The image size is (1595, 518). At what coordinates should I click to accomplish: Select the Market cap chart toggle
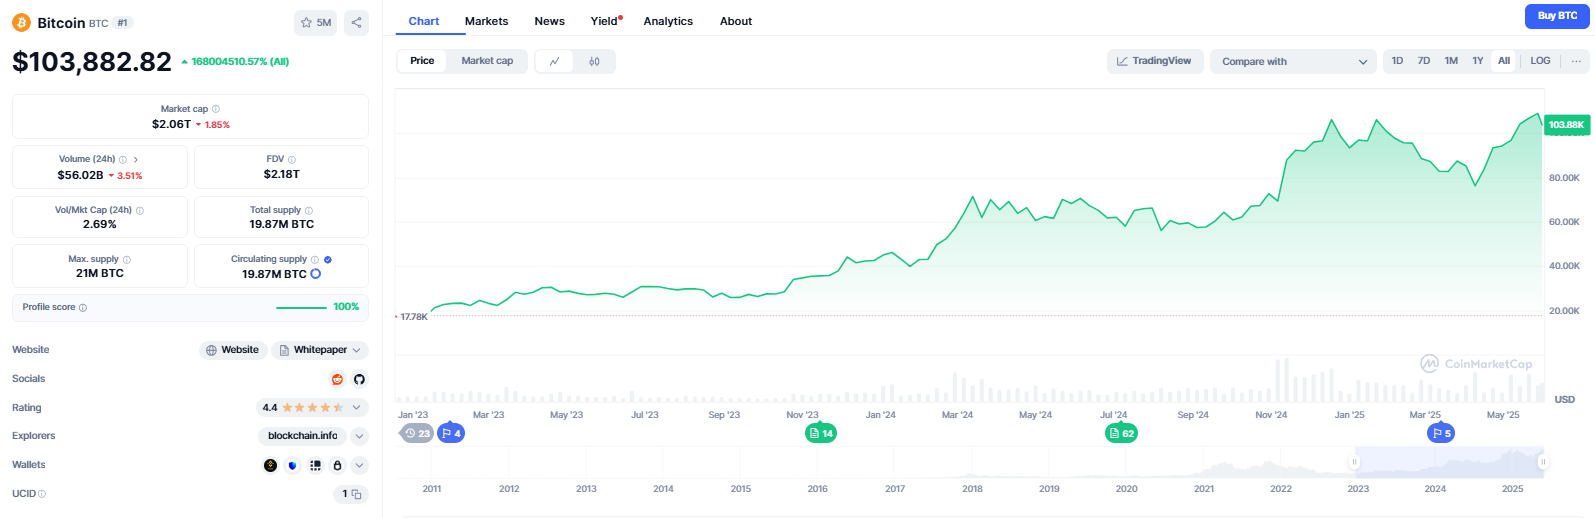pyautogui.click(x=487, y=61)
